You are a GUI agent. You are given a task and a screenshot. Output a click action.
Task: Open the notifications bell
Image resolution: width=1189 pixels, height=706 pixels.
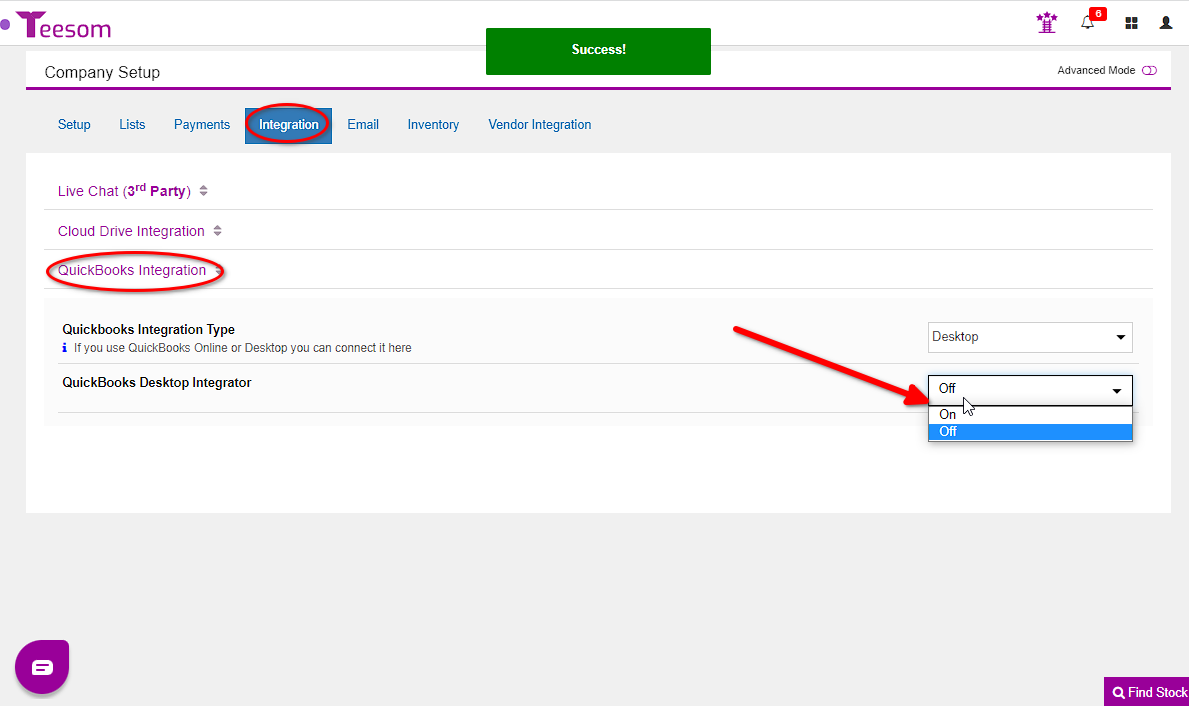[x=1088, y=22]
